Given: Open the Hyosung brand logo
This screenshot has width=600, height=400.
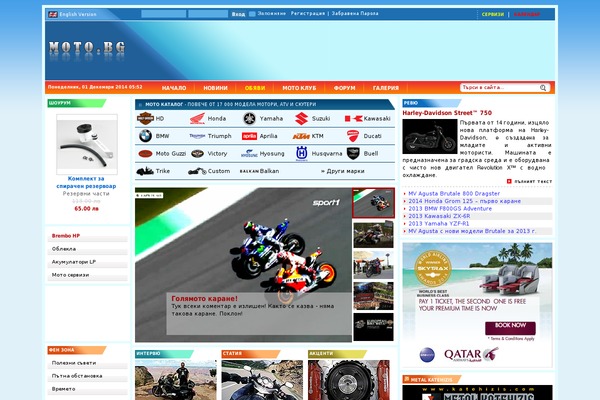Looking at the screenshot, I should (249, 153).
